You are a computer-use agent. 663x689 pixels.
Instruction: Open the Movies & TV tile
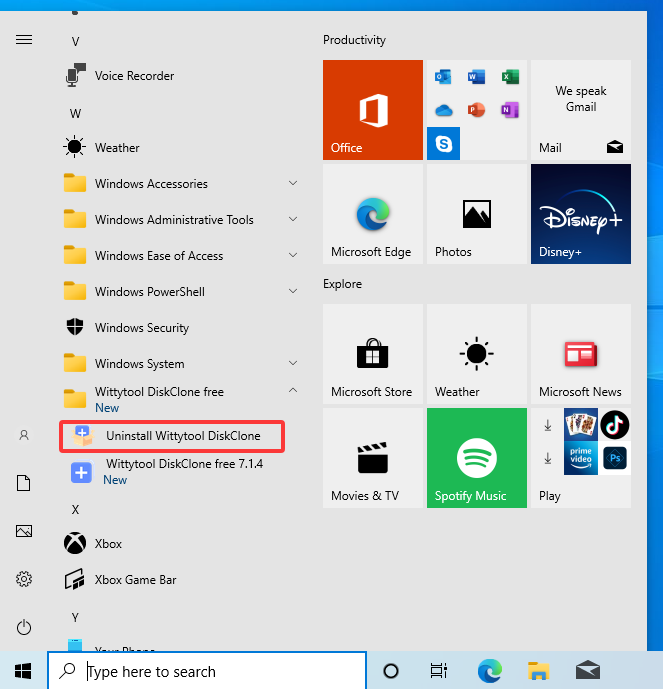pos(373,458)
